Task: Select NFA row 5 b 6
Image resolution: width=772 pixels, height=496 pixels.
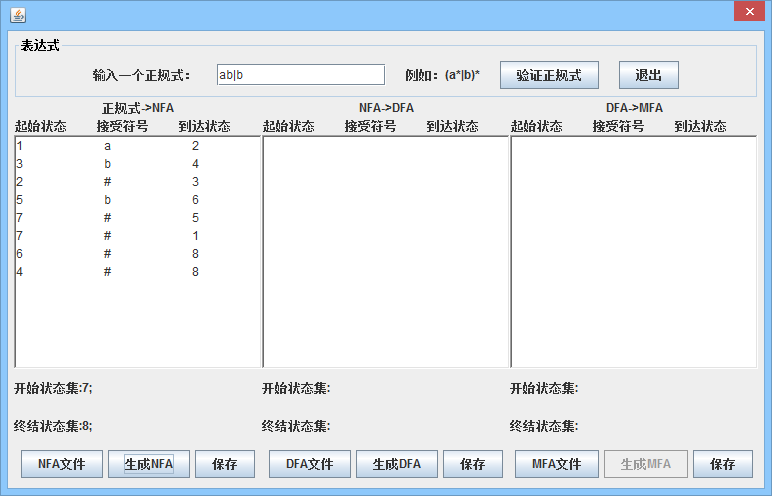Action: (137, 200)
